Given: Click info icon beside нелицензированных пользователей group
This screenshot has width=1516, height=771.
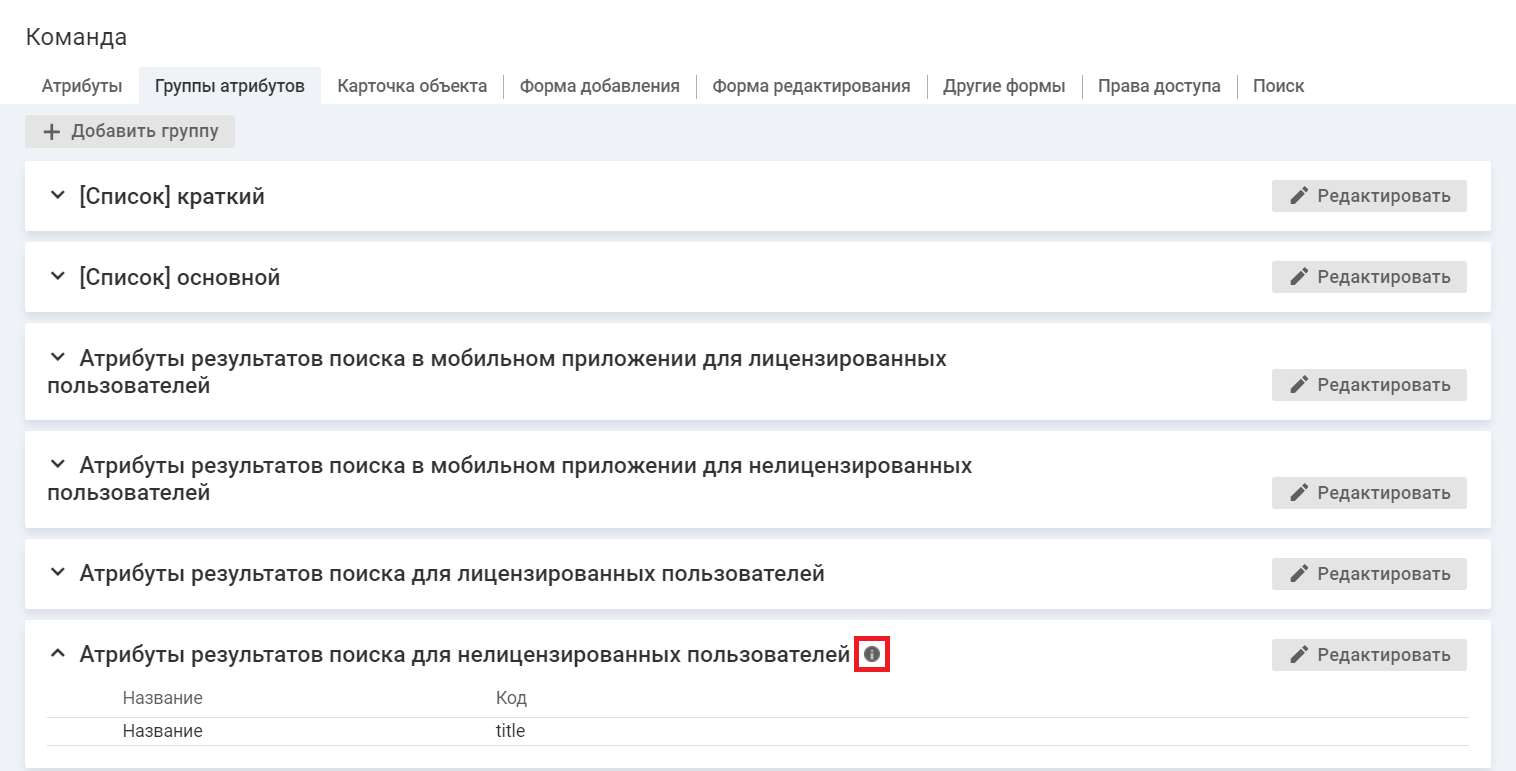Looking at the screenshot, I should [872, 655].
